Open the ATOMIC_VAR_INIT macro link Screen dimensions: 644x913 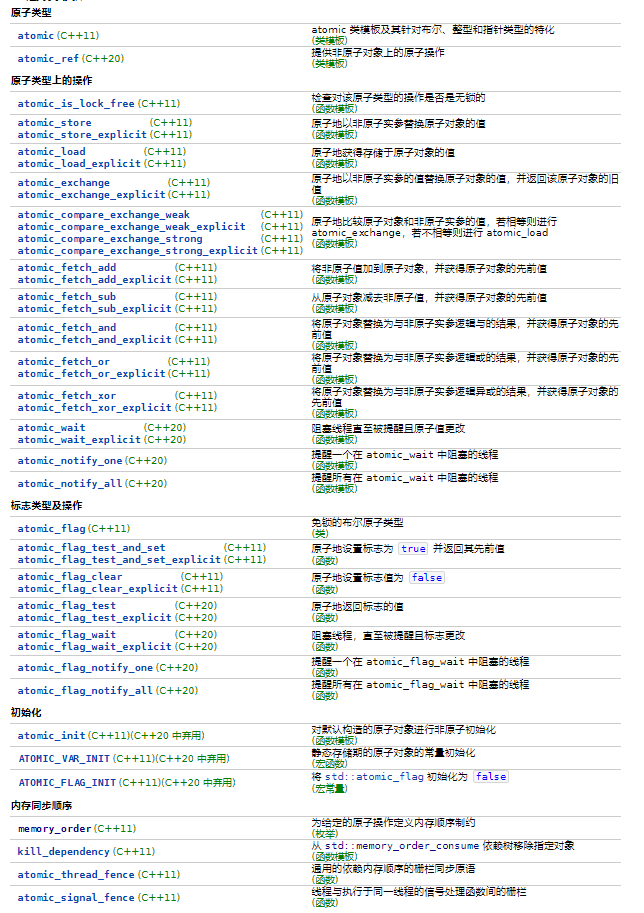coord(64,759)
